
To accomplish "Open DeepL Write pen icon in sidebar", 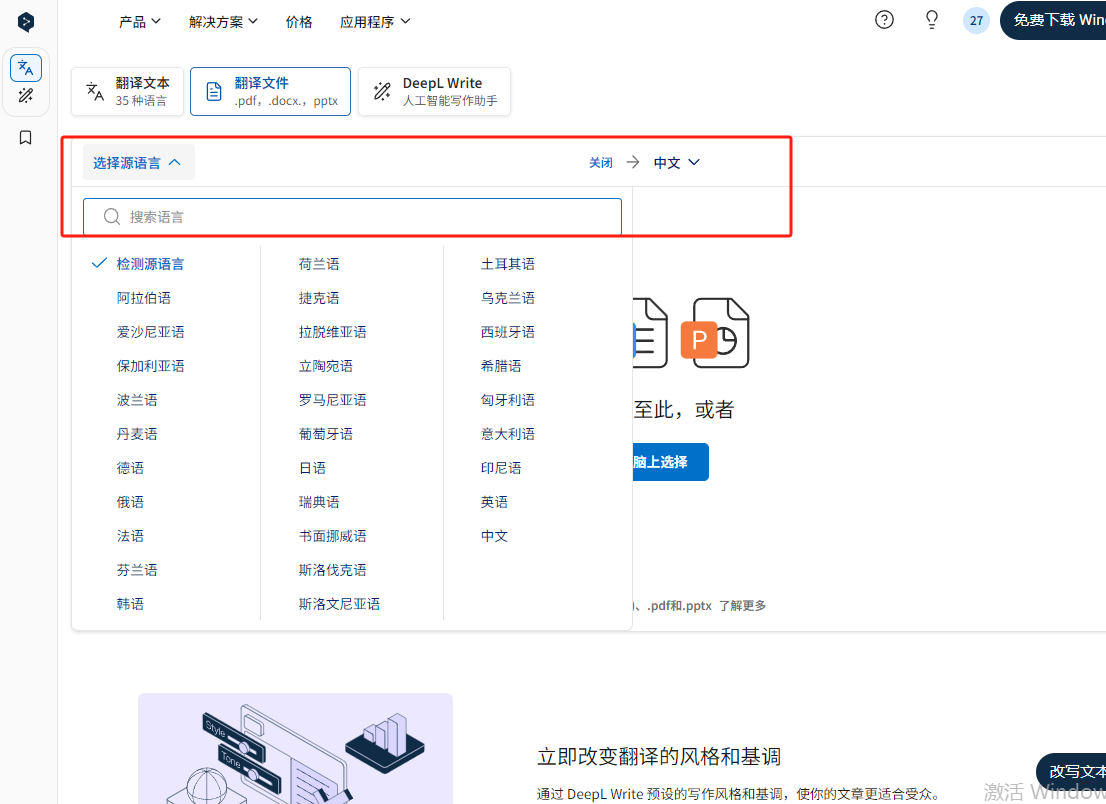I will [26, 95].
